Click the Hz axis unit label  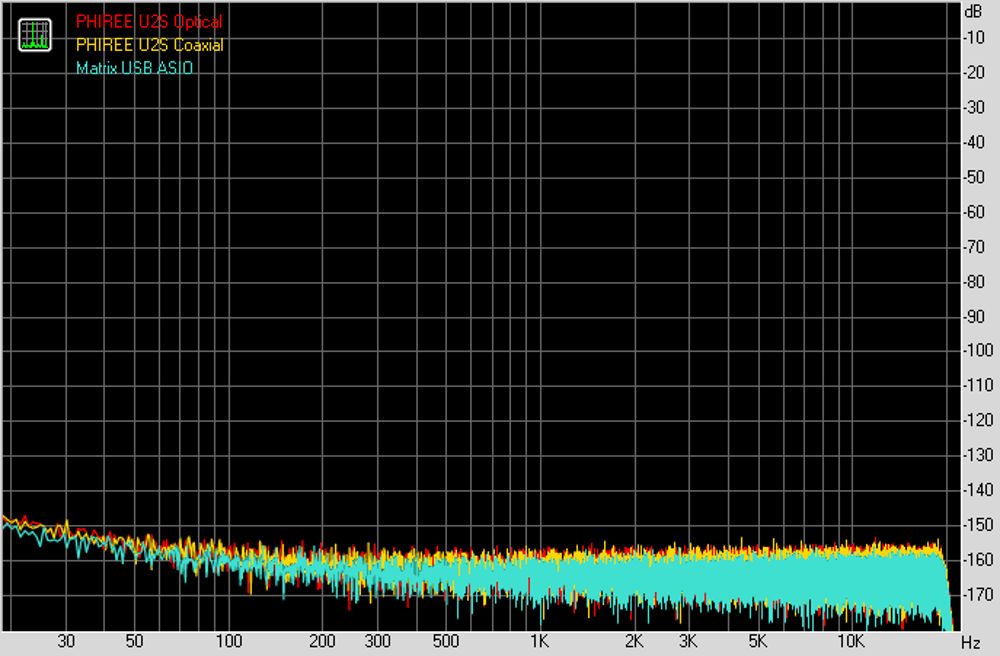coord(971,642)
